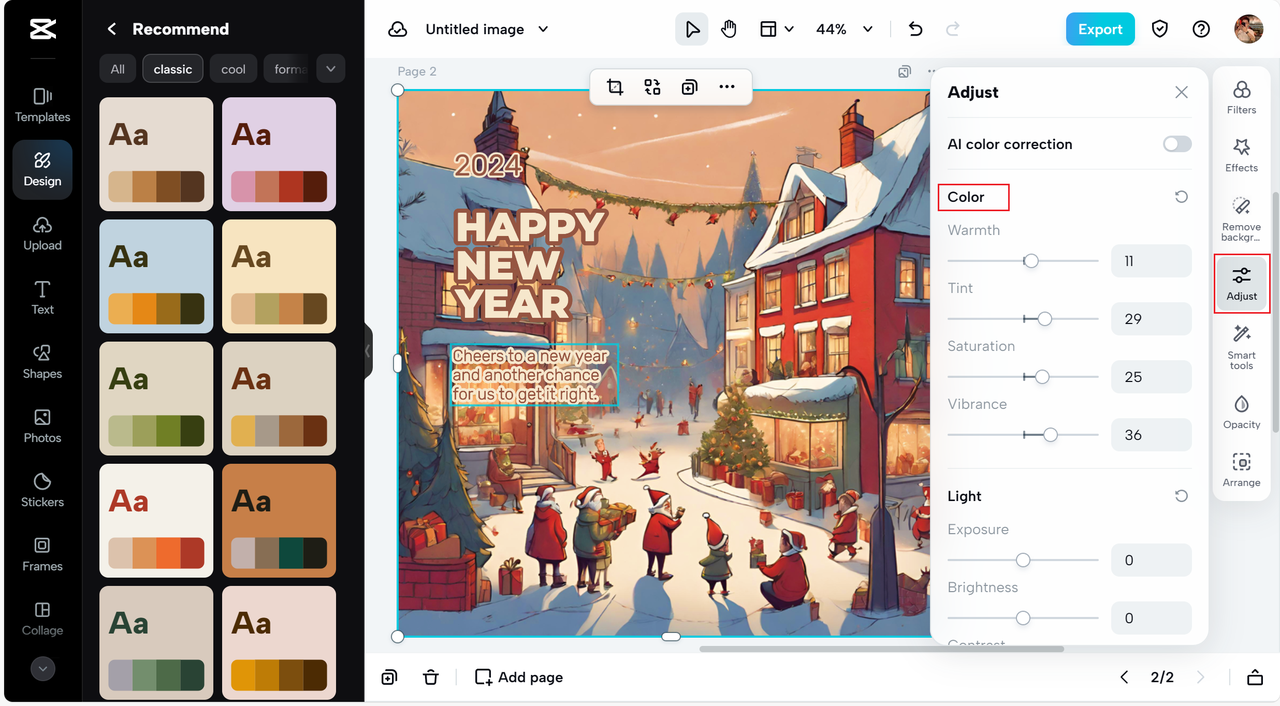This screenshot has height=706, width=1280.
Task: Close the Adjust panel
Action: (1181, 92)
